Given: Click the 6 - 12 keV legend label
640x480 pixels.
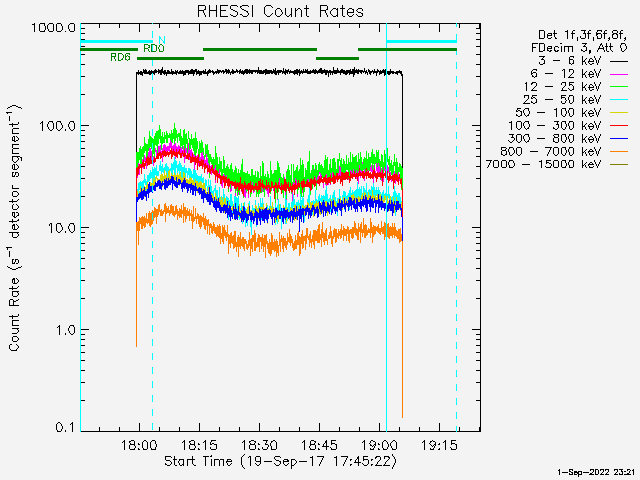Looking at the screenshot, I should (x=566, y=74).
